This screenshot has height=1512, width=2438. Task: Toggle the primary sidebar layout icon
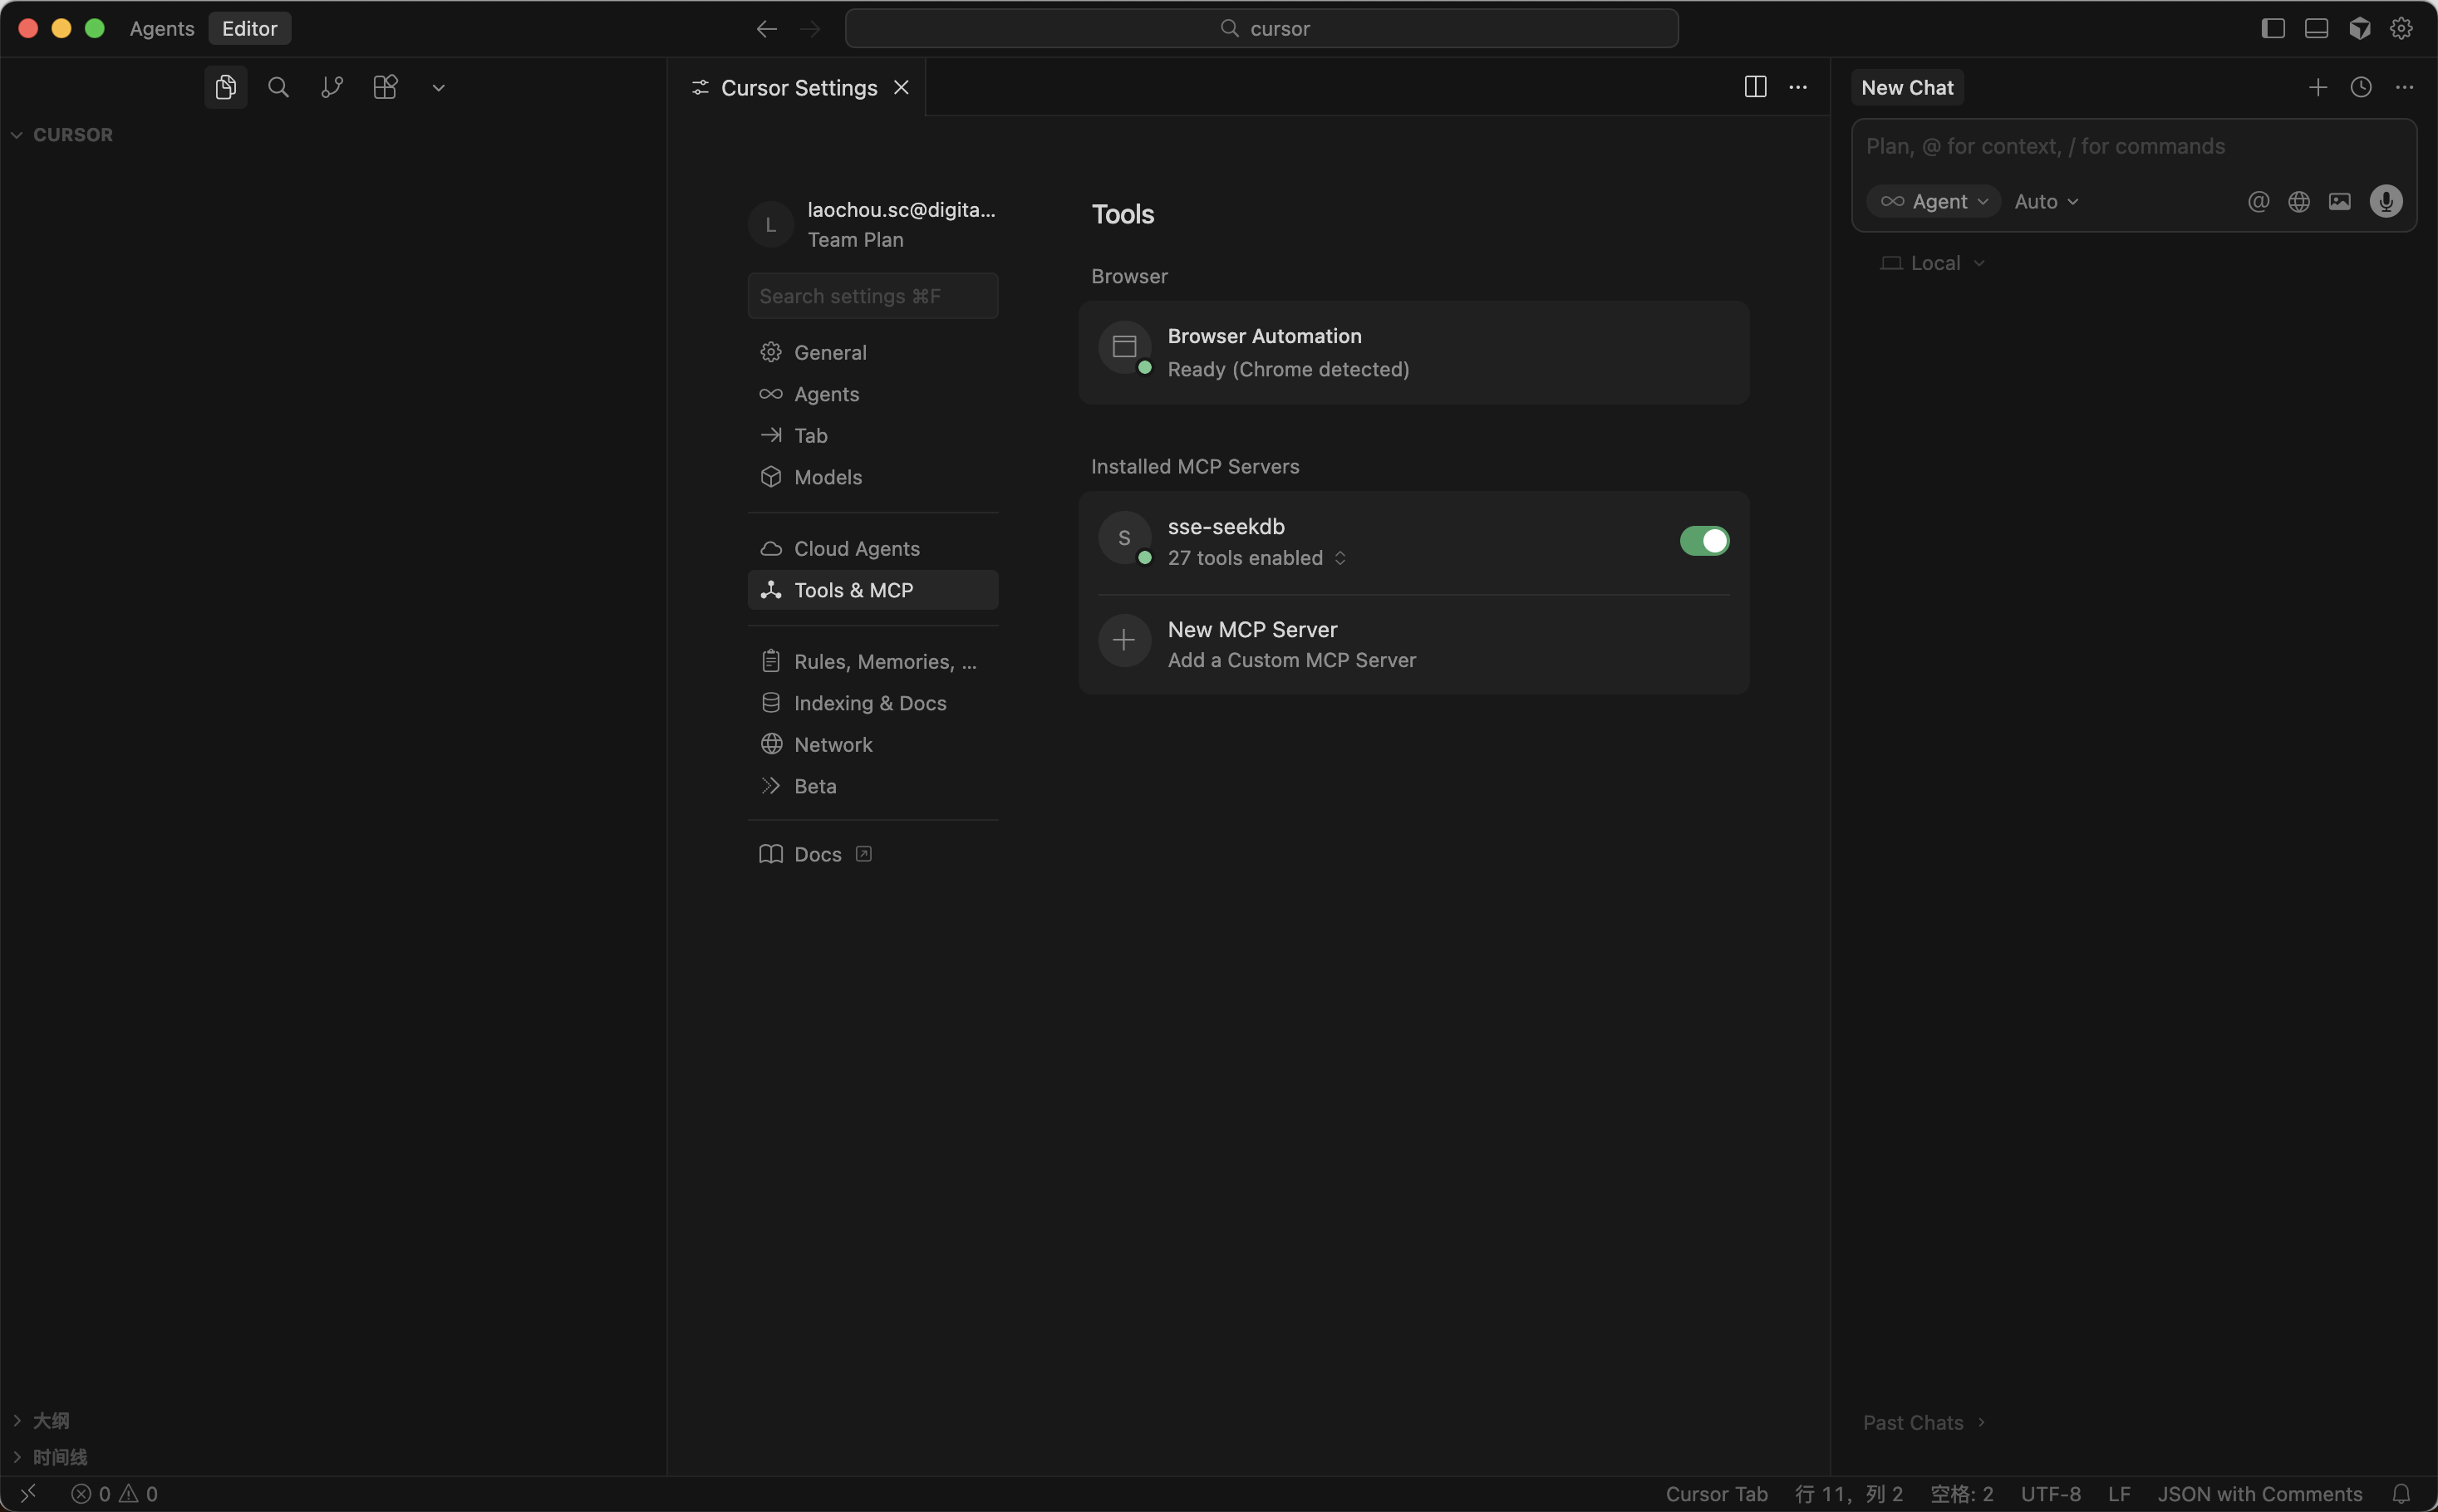(2273, 29)
